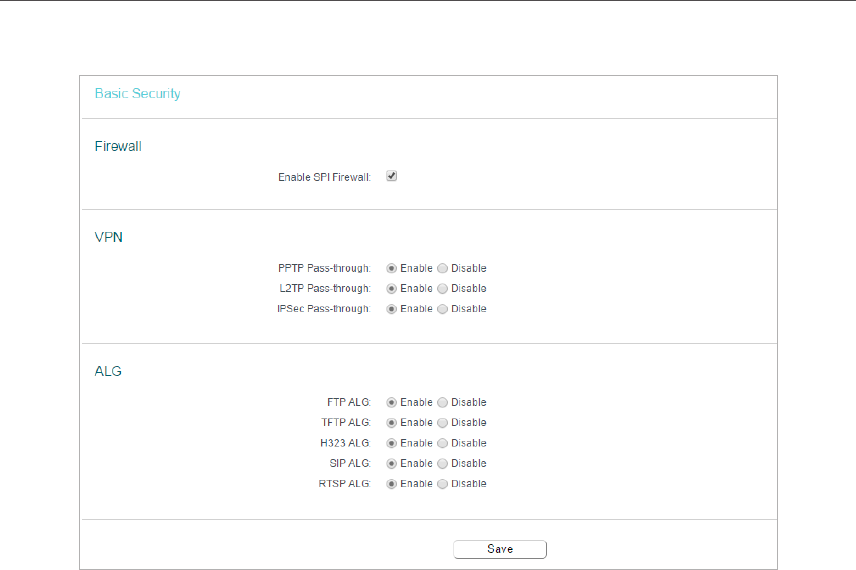Select Enable for PPTP Pass-through

coord(391,268)
